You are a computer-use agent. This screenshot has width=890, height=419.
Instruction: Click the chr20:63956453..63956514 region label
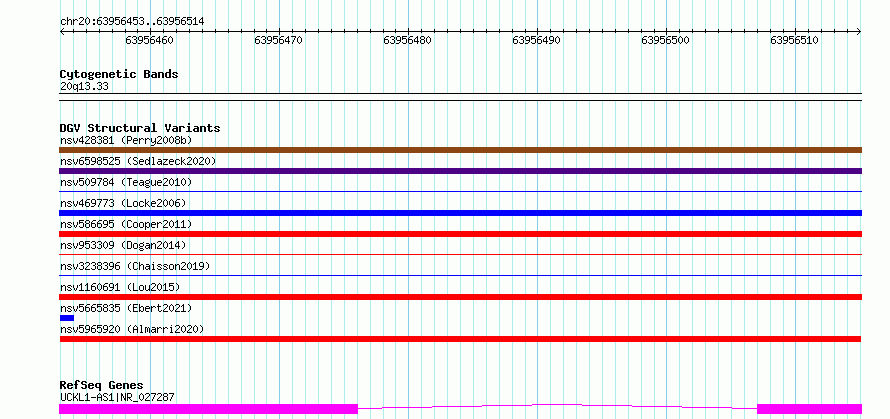[x=132, y=22]
